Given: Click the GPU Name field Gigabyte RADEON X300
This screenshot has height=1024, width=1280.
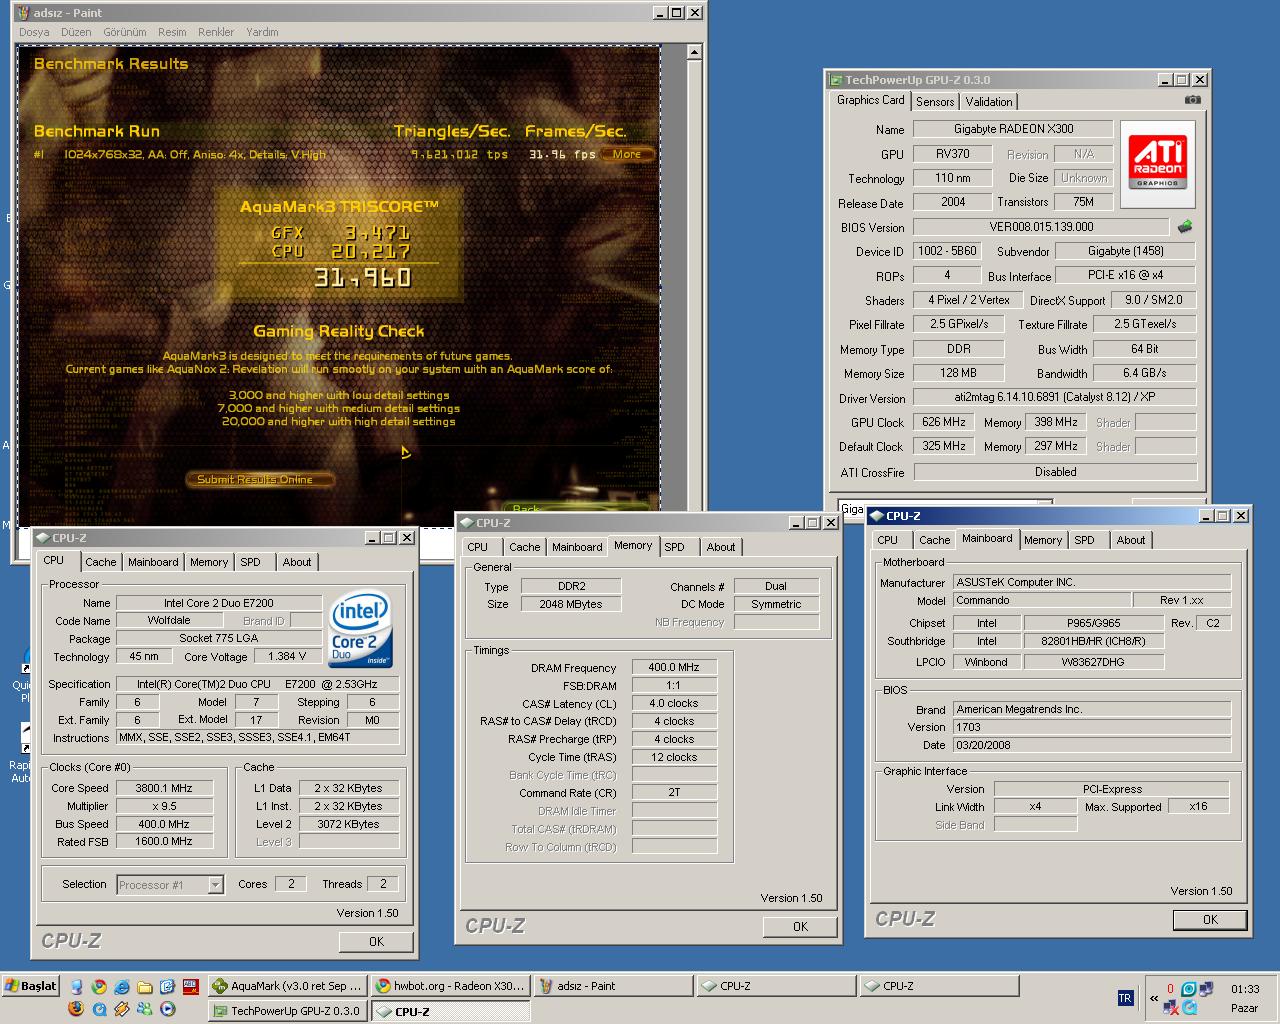Looking at the screenshot, I should (x=1013, y=129).
